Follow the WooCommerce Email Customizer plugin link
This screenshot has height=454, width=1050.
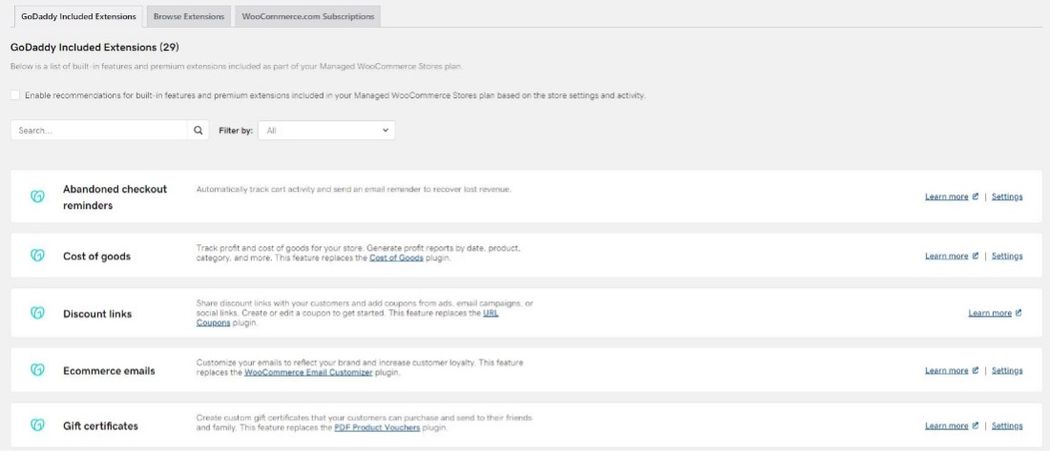click(x=308, y=372)
